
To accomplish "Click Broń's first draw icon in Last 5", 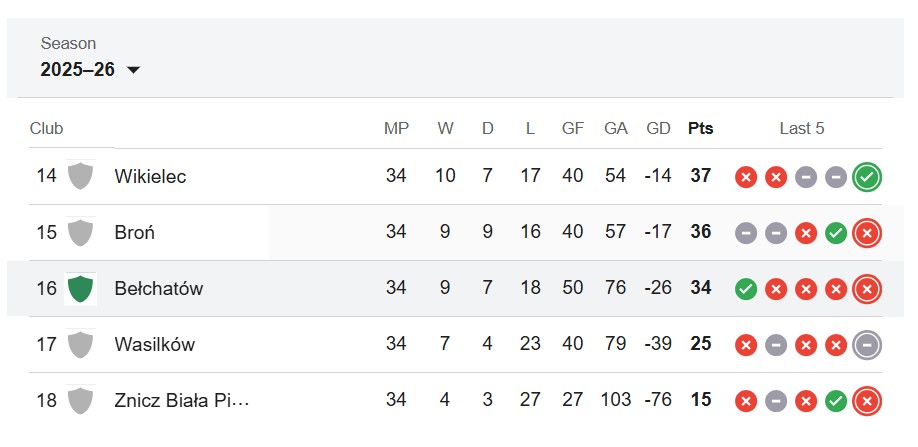I will 746,233.
